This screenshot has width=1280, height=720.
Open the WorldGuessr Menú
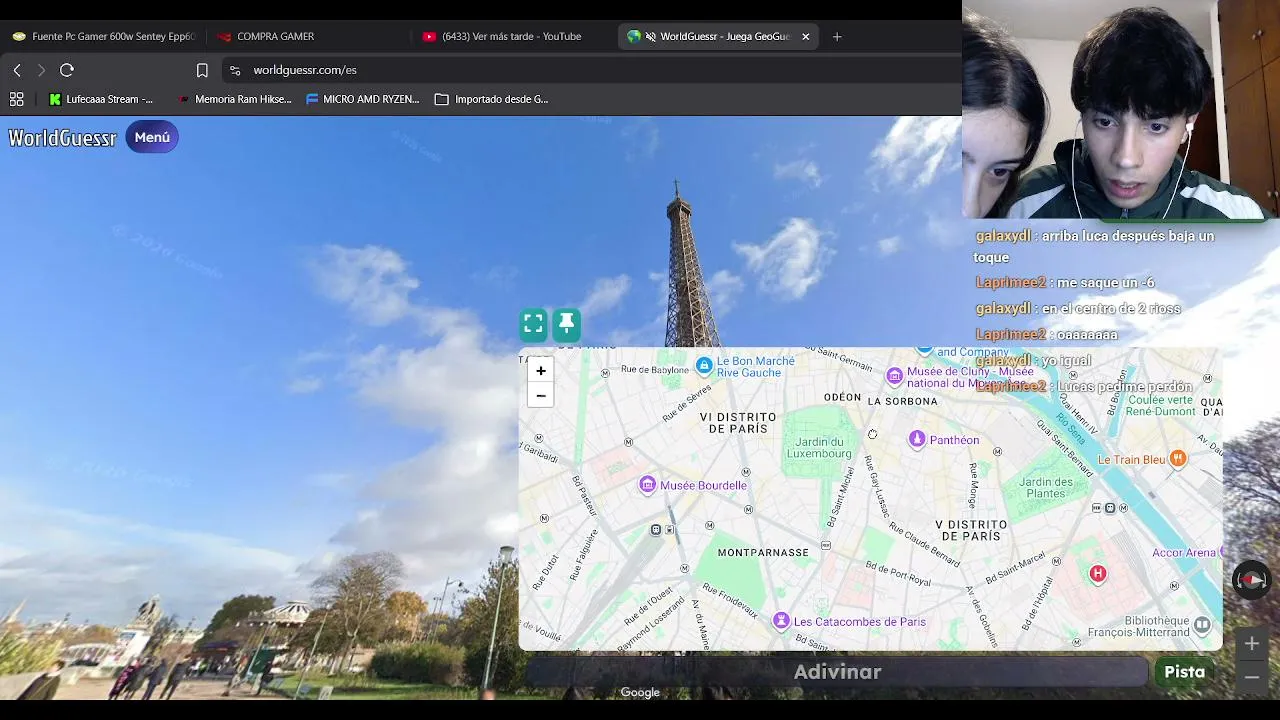[x=152, y=137]
